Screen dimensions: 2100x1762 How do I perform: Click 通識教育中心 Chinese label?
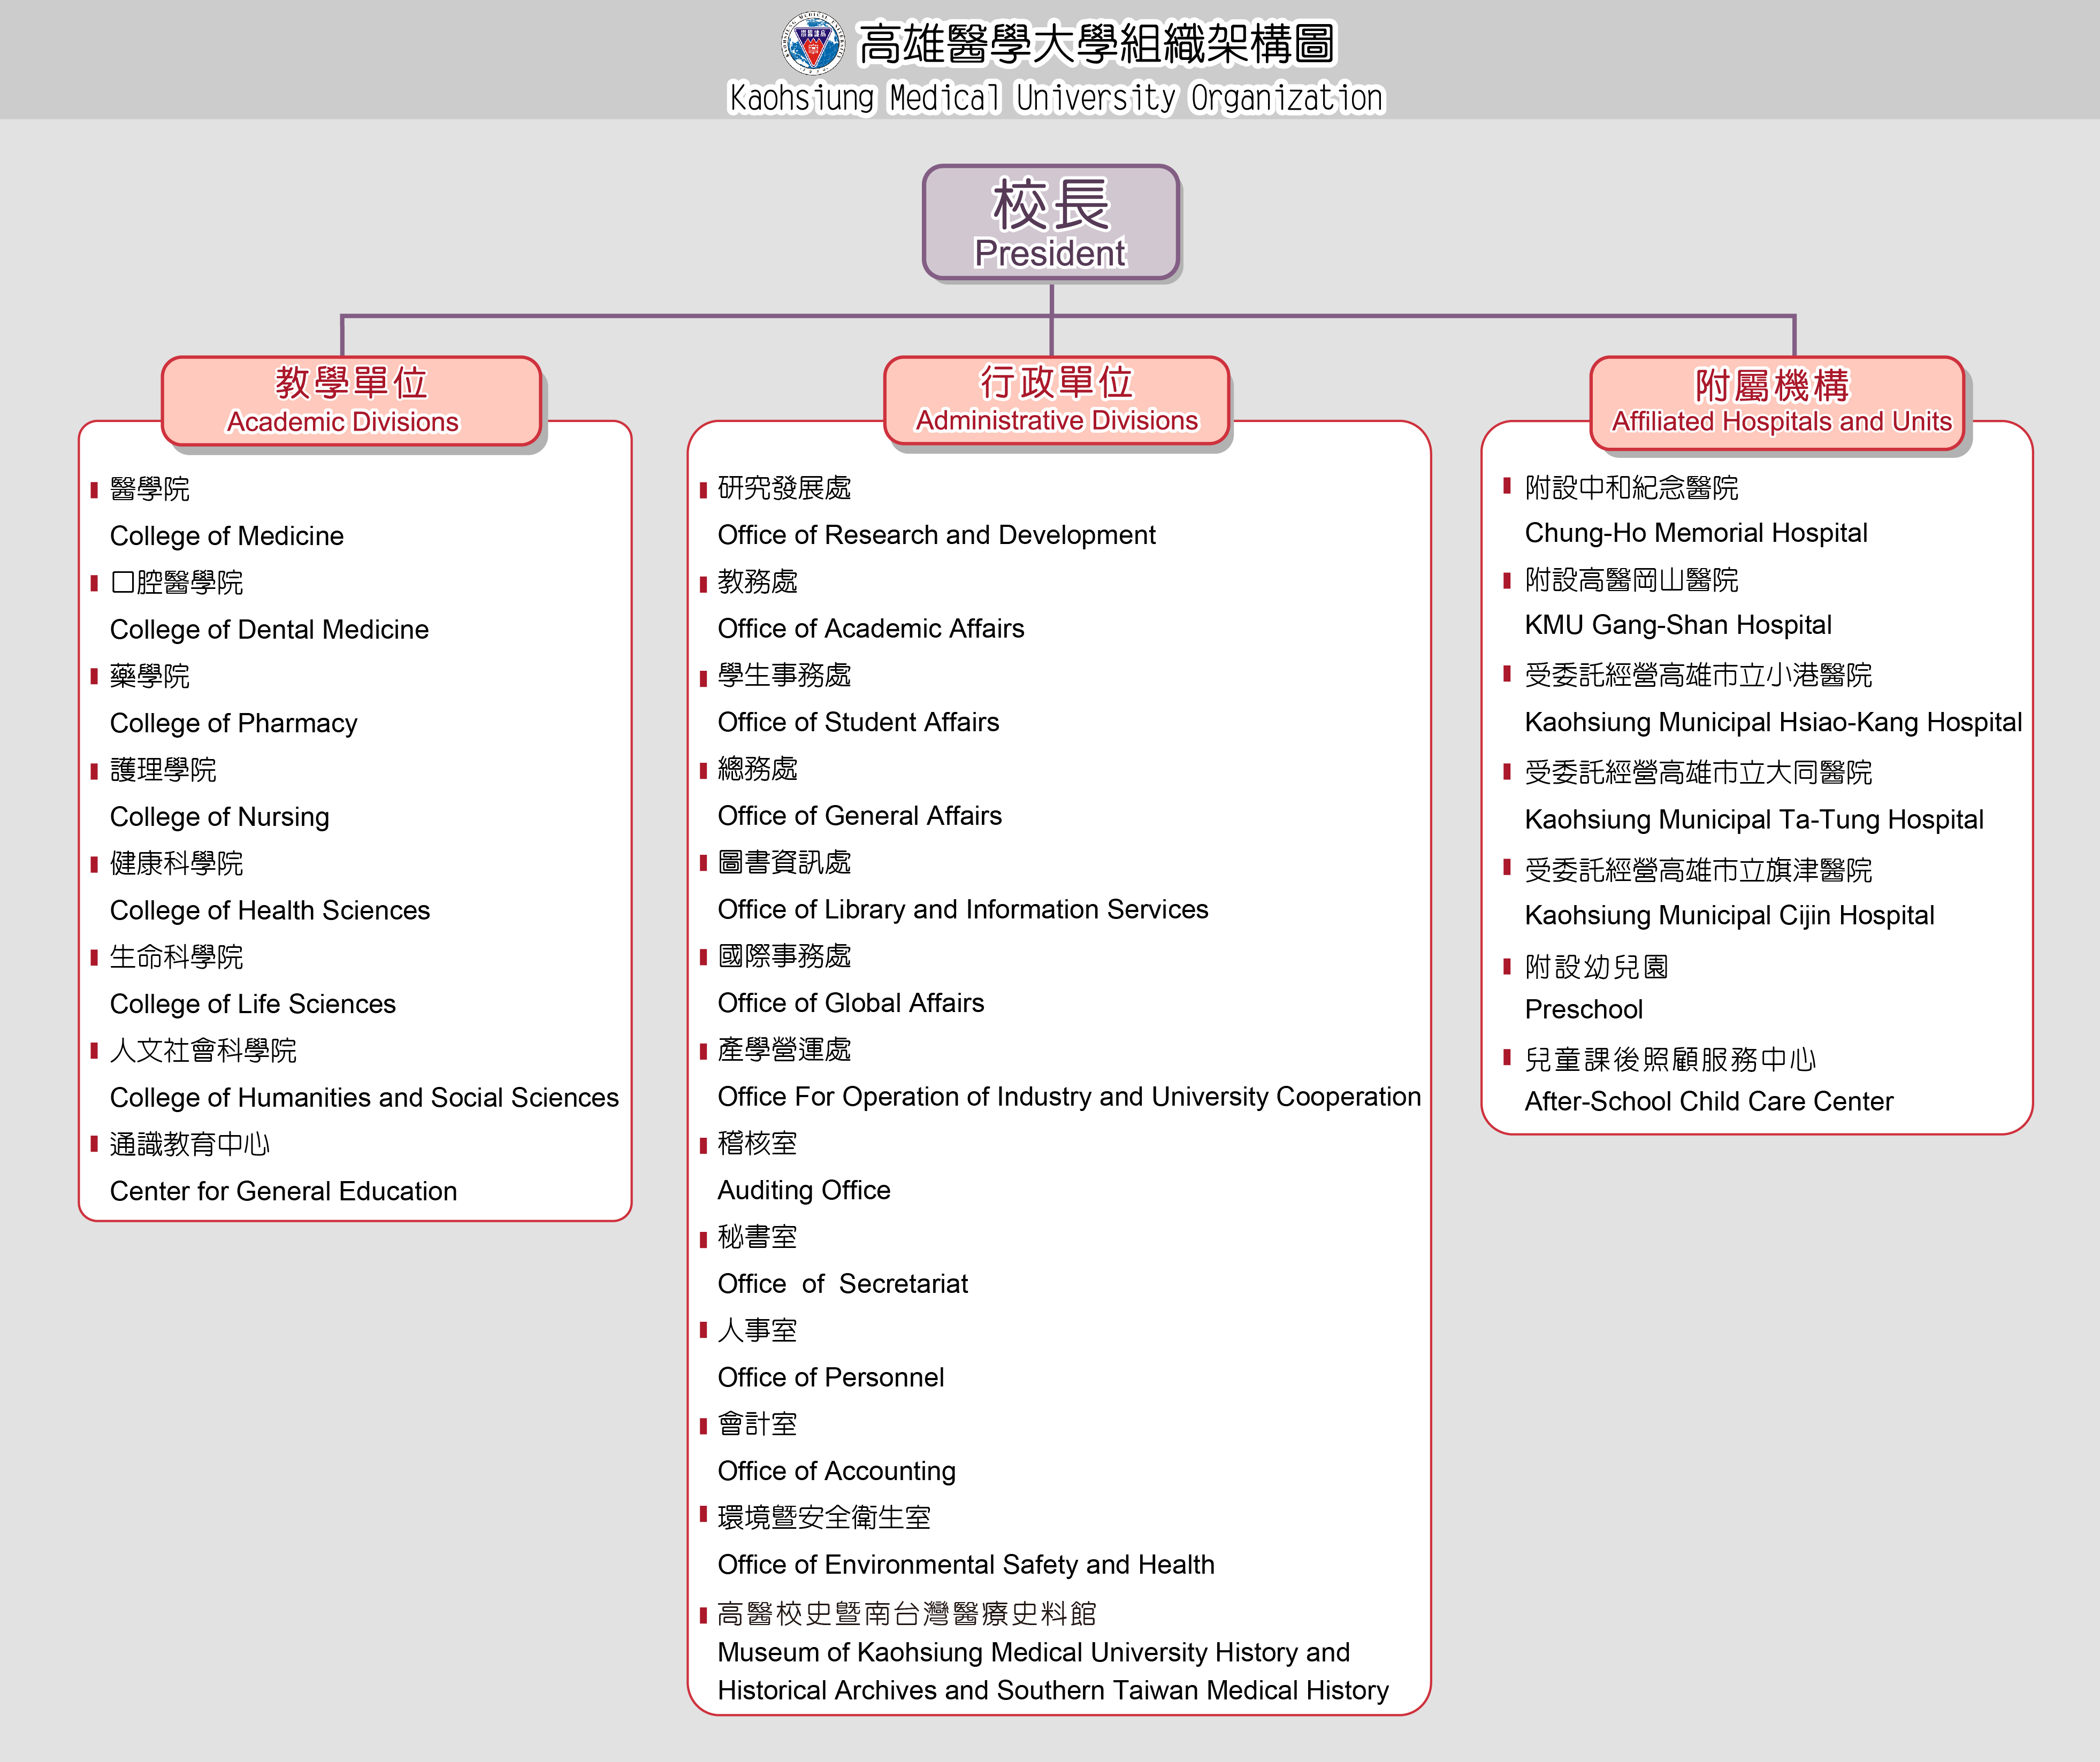pyautogui.click(x=190, y=1144)
